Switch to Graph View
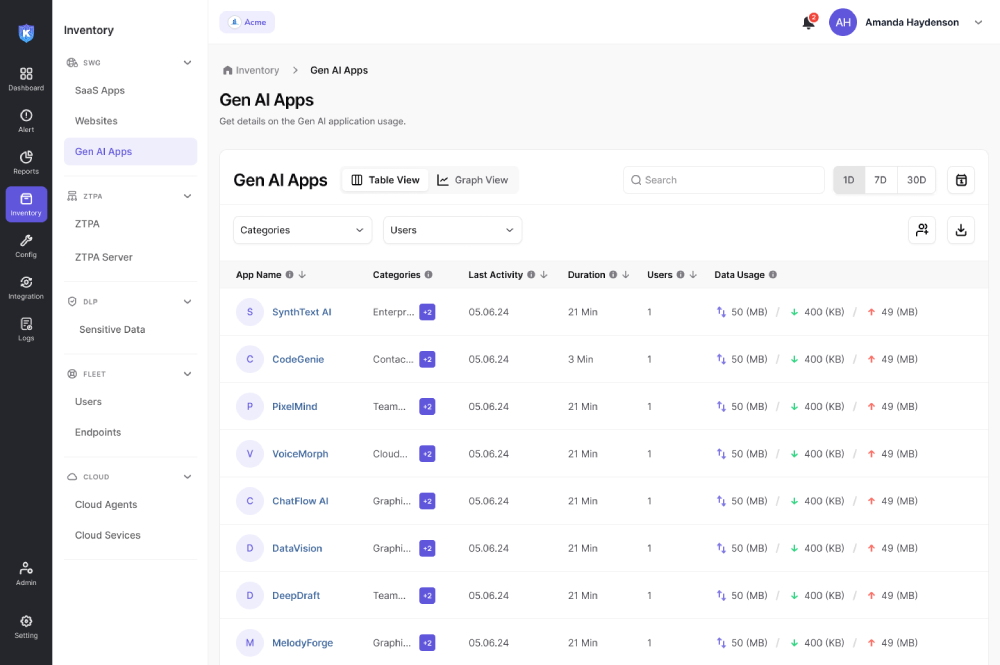Image resolution: width=1000 pixels, height=665 pixels. pos(473,180)
